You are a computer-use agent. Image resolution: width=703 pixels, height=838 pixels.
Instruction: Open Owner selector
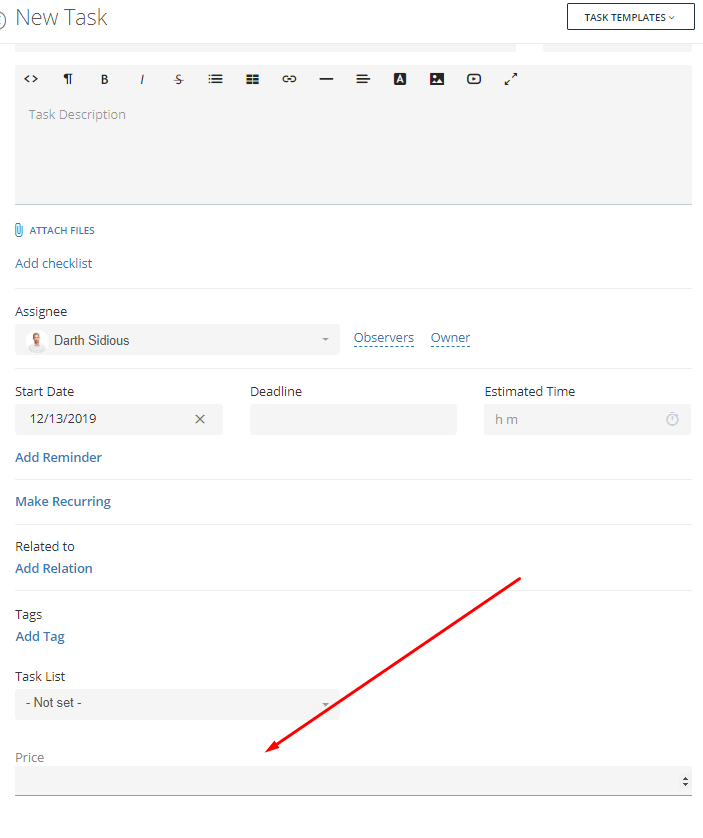(x=450, y=338)
